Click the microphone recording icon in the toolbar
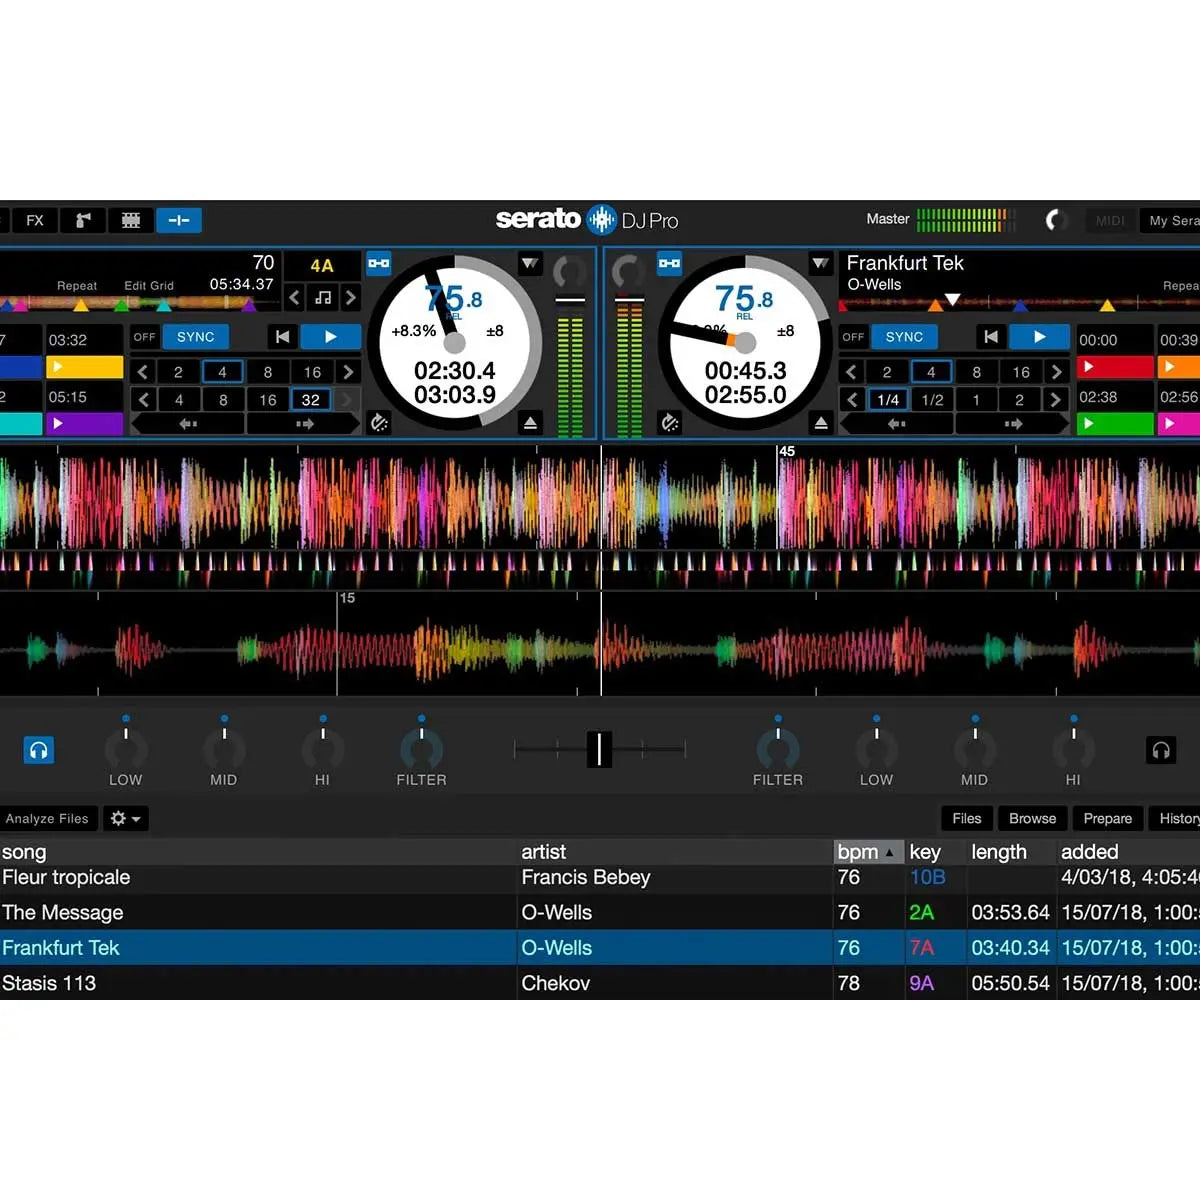 83,220
